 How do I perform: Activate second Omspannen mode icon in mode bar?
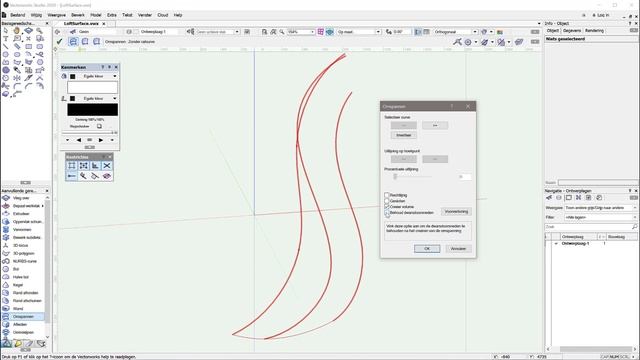pyautogui.click(x=85, y=42)
